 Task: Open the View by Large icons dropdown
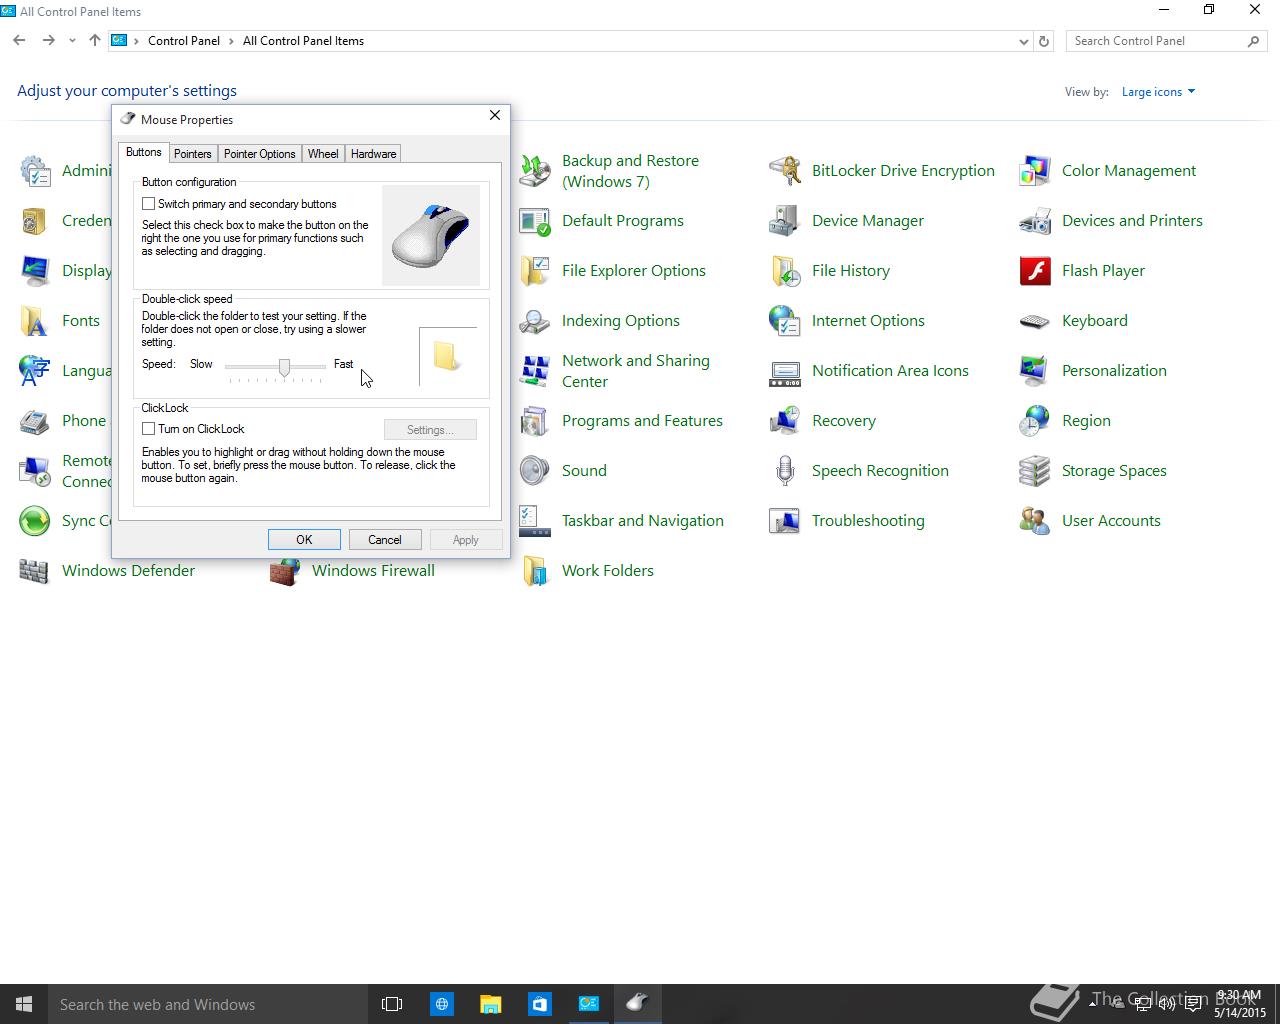(1158, 92)
